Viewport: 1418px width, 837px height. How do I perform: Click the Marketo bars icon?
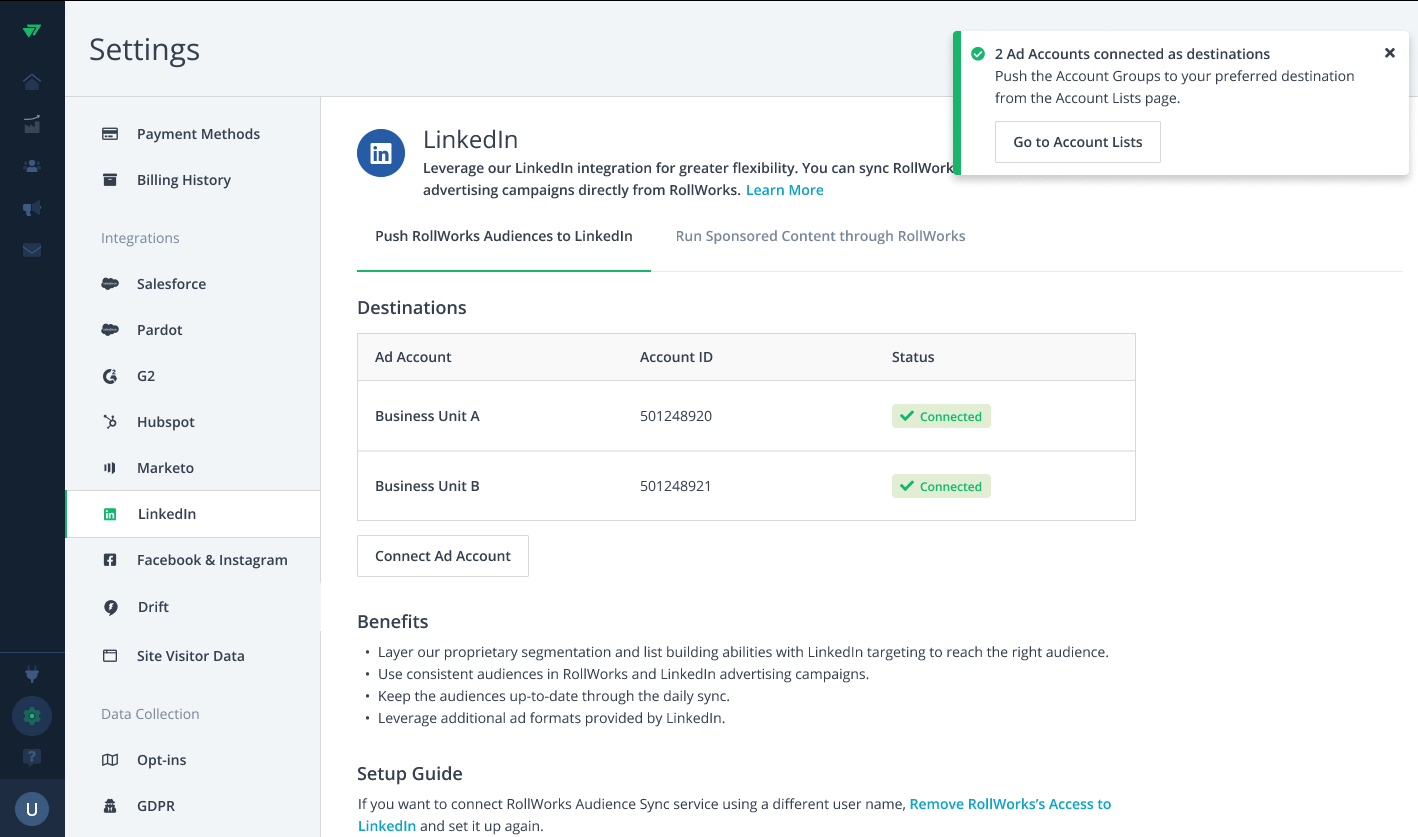(110, 468)
